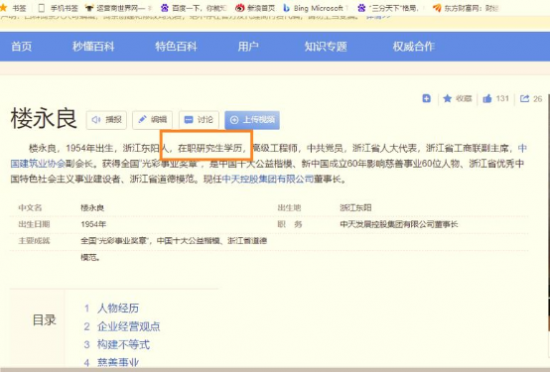Click the 编辑 edit button with pencil
The height and width of the screenshot is (373, 550).
[x=152, y=120]
